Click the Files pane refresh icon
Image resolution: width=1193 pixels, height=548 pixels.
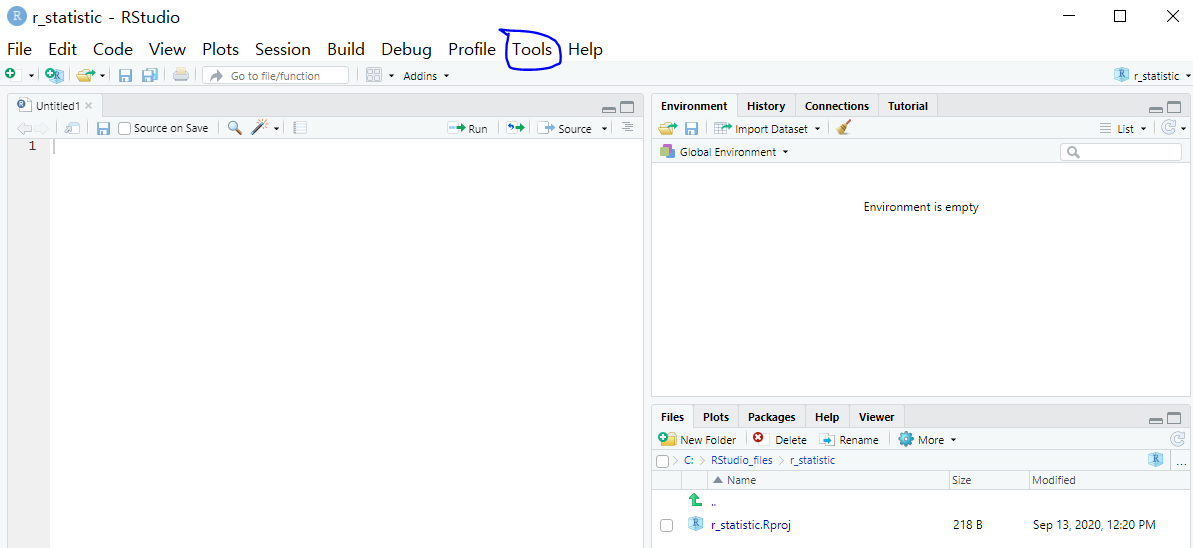(x=1177, y=439)
